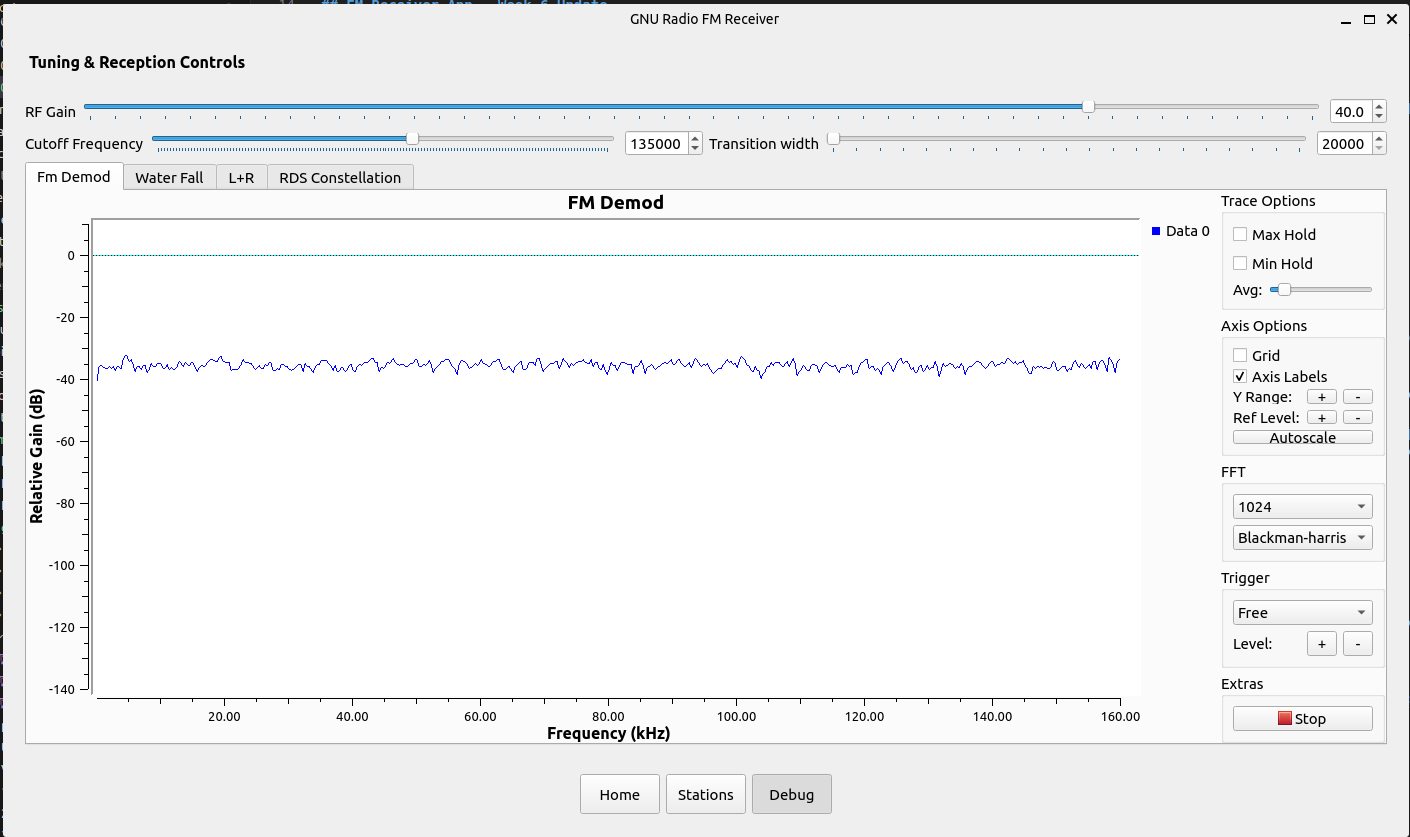
Task: Select the L+R tab
Action: pos(241,178)
